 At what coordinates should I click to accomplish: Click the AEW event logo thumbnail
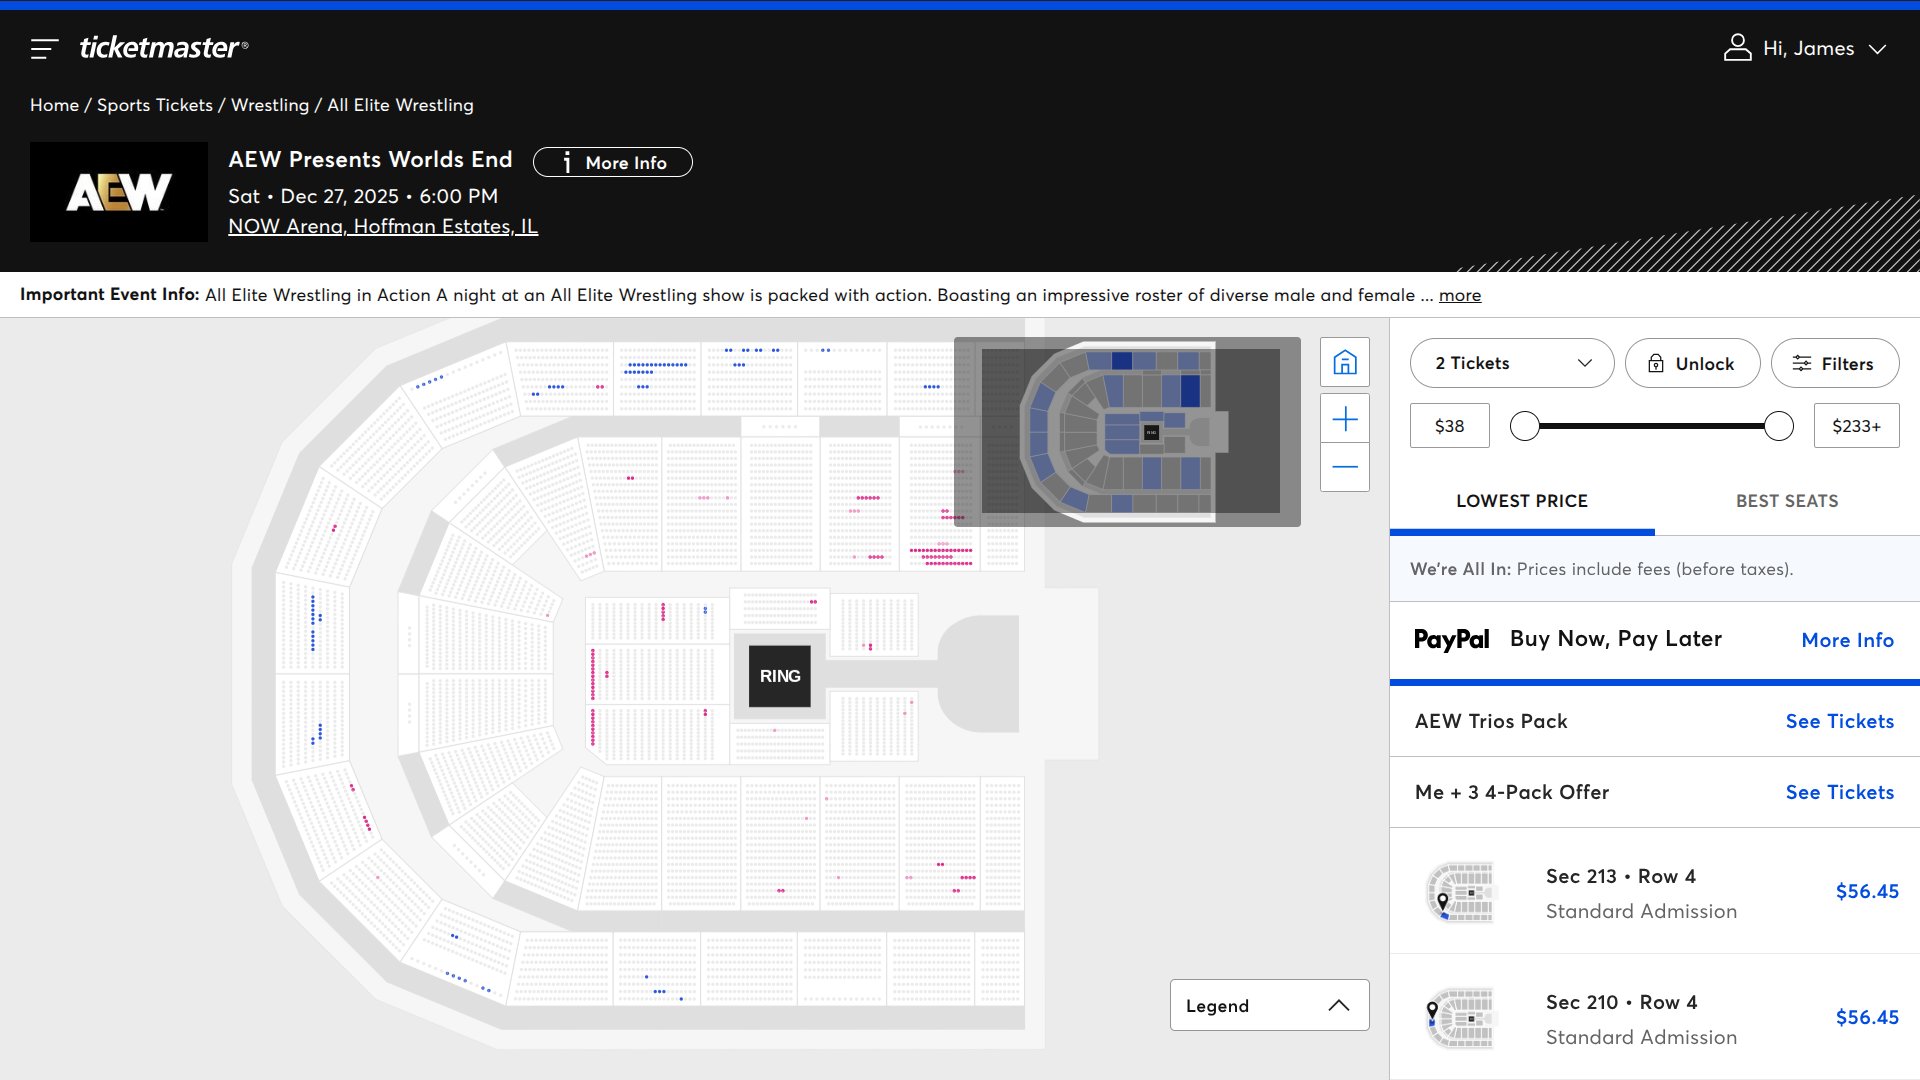[119, 192]
